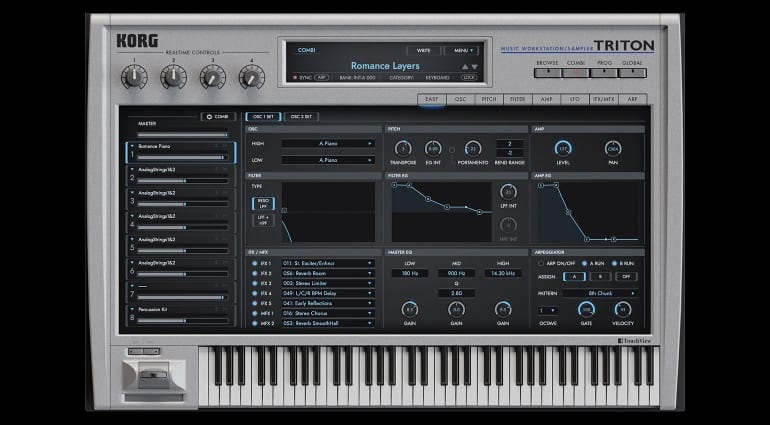770x425 pixels.
Task: Click the arpeggiator Gate knob
Action: pyautogui.click(x=586, y=309)
